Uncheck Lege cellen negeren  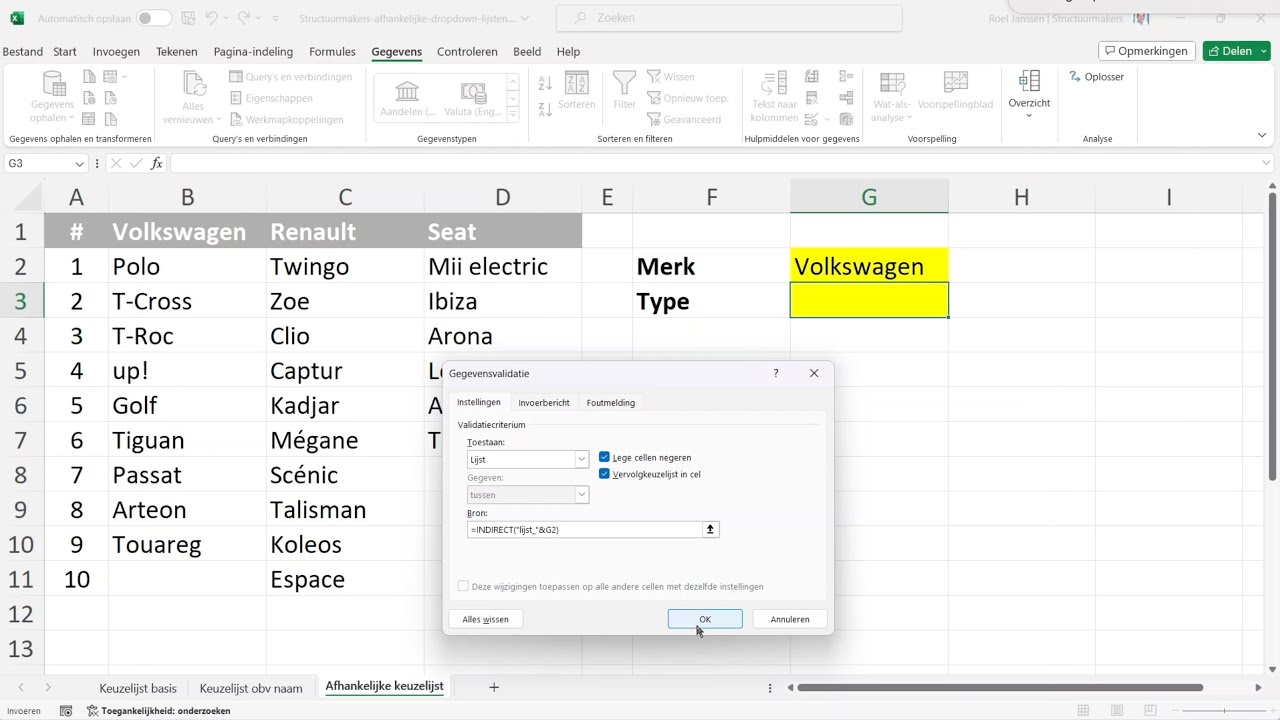[x=604, y=457]
